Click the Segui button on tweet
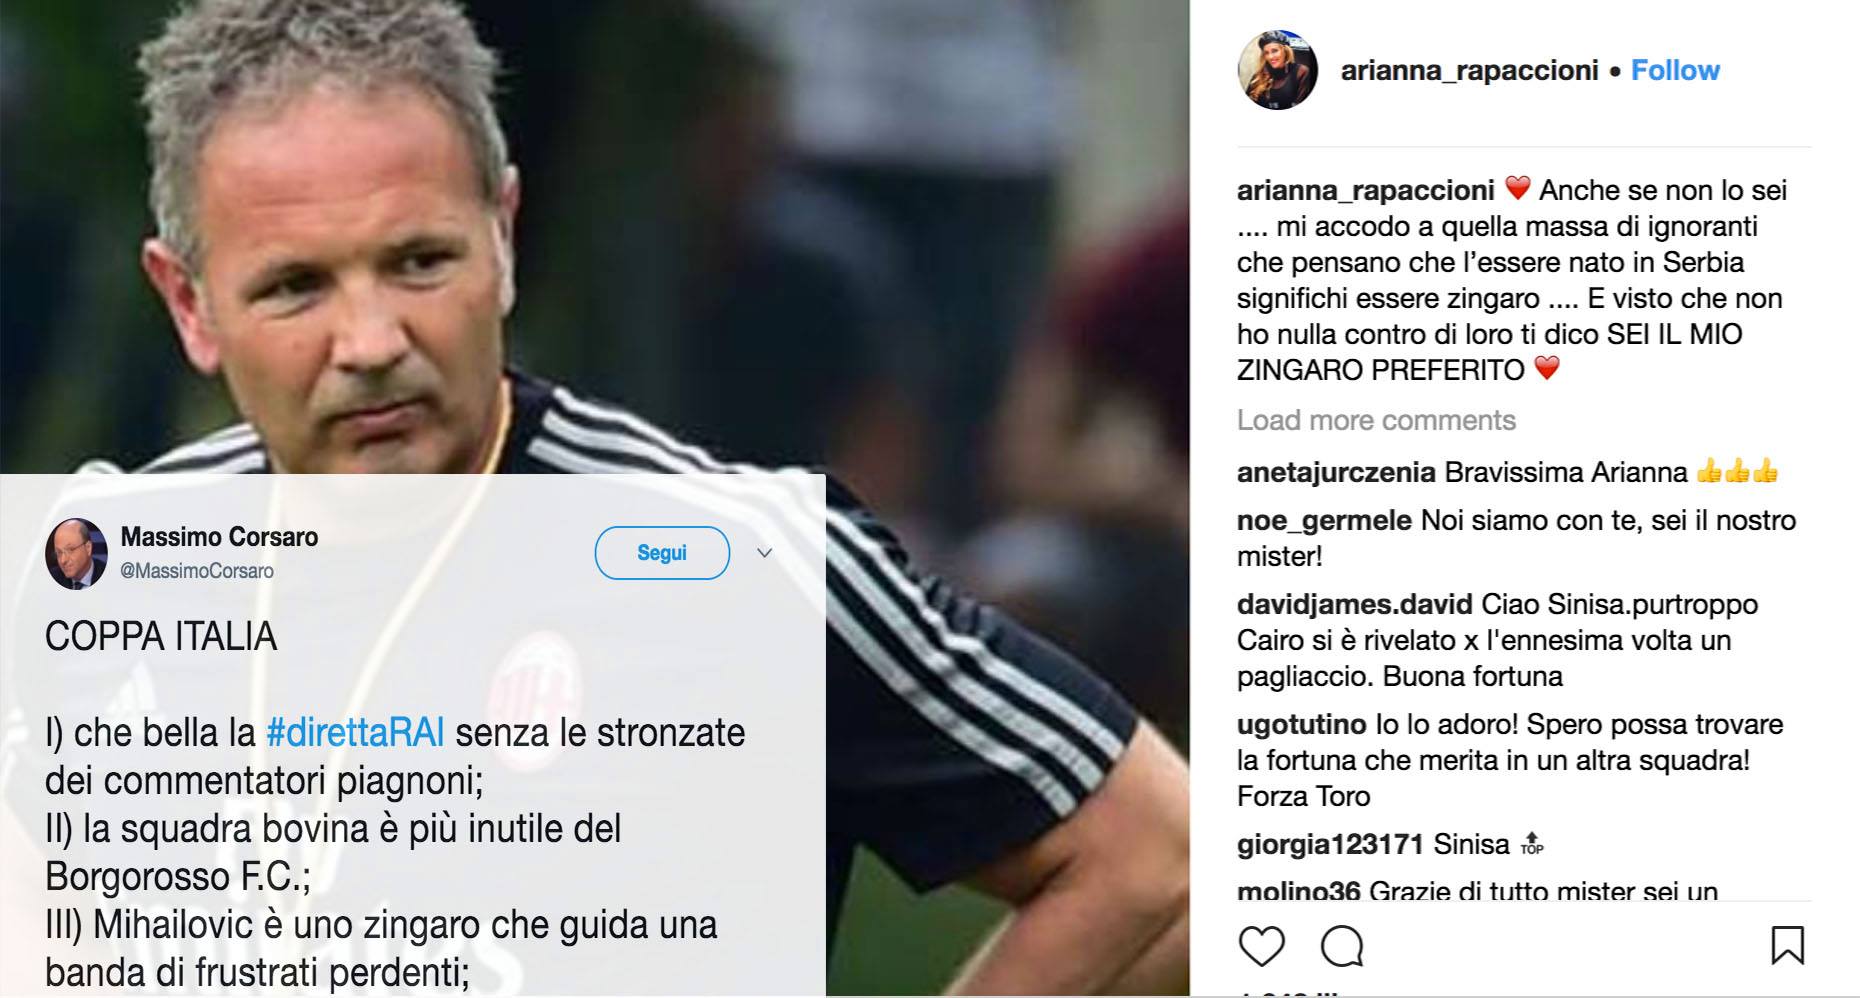 (662, 553)
